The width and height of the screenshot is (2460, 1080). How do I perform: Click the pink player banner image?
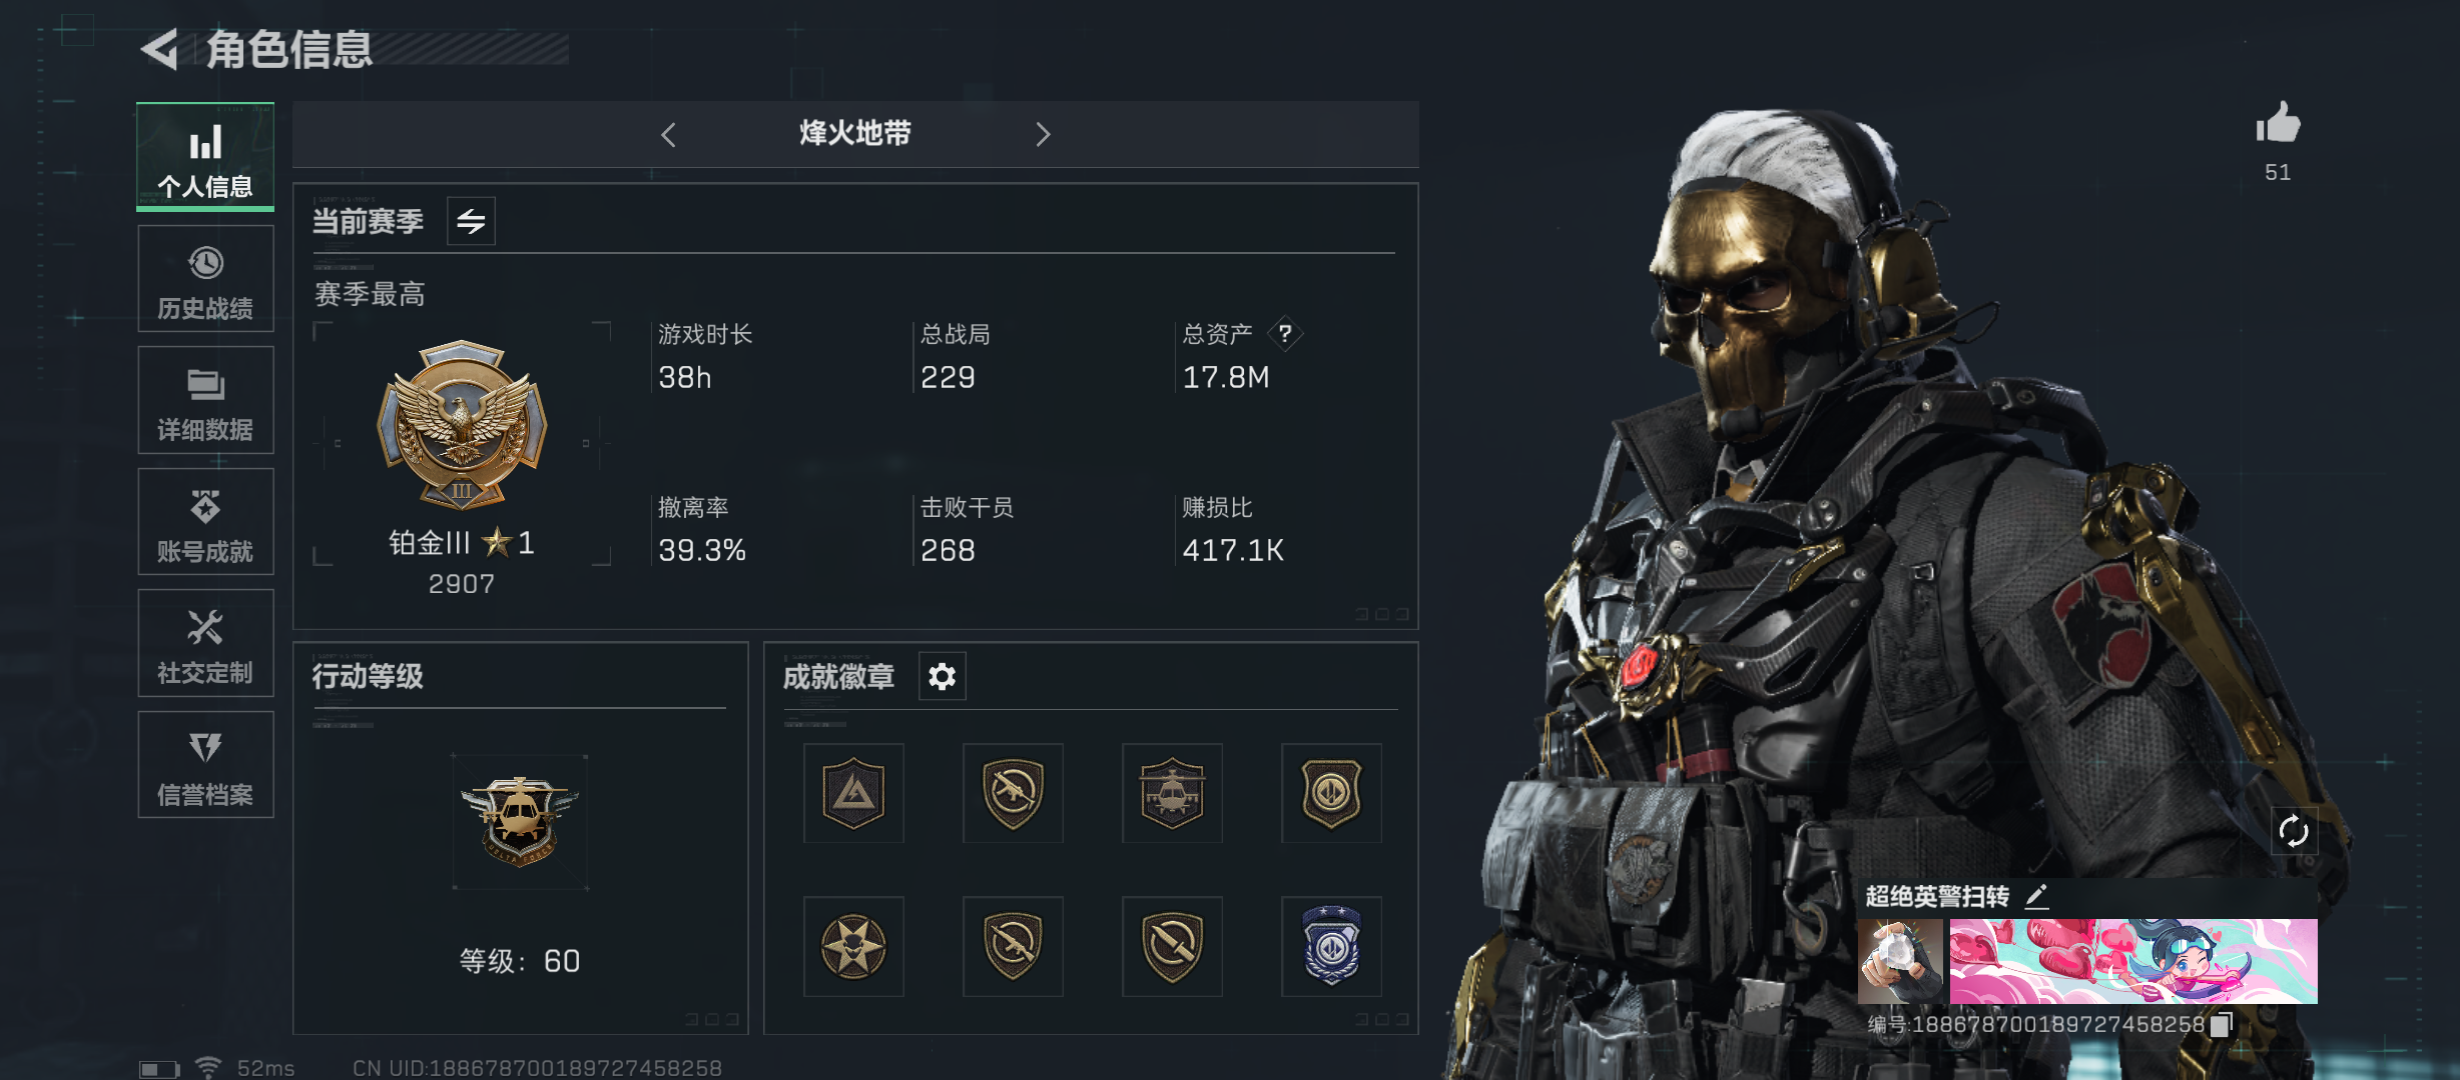[2133, 961]
